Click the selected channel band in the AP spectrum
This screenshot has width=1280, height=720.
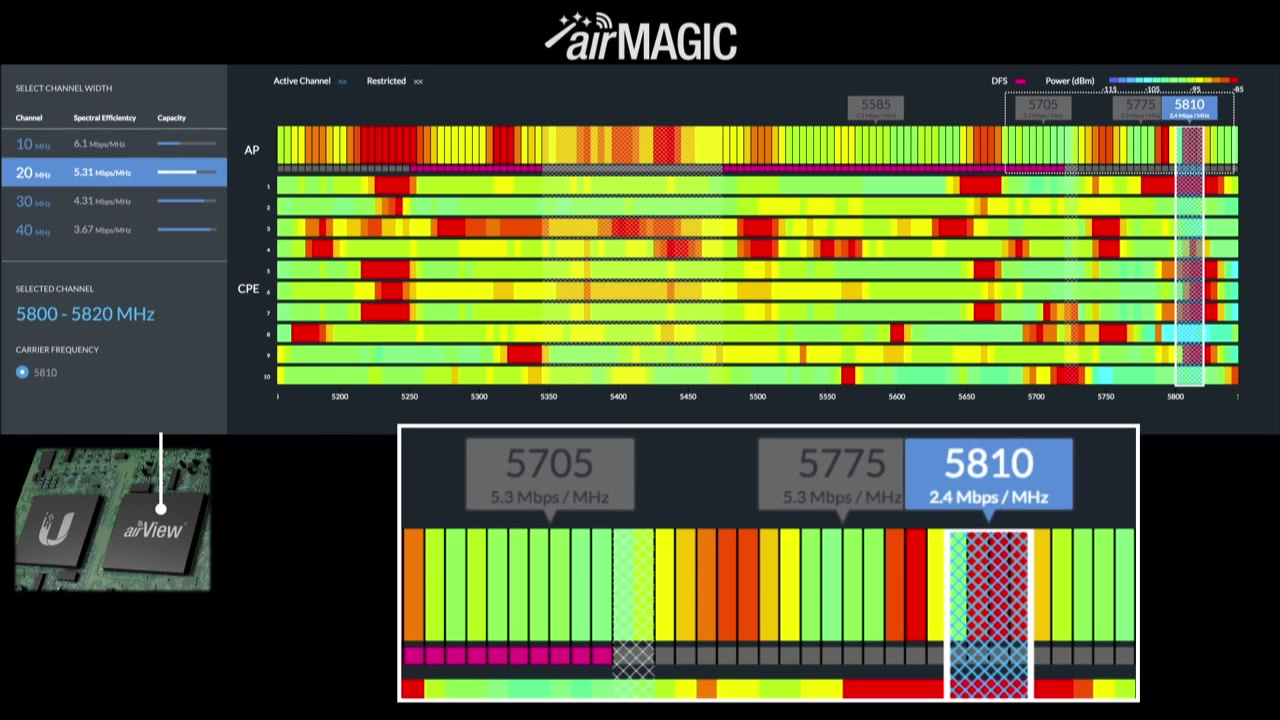(1190, 146)
